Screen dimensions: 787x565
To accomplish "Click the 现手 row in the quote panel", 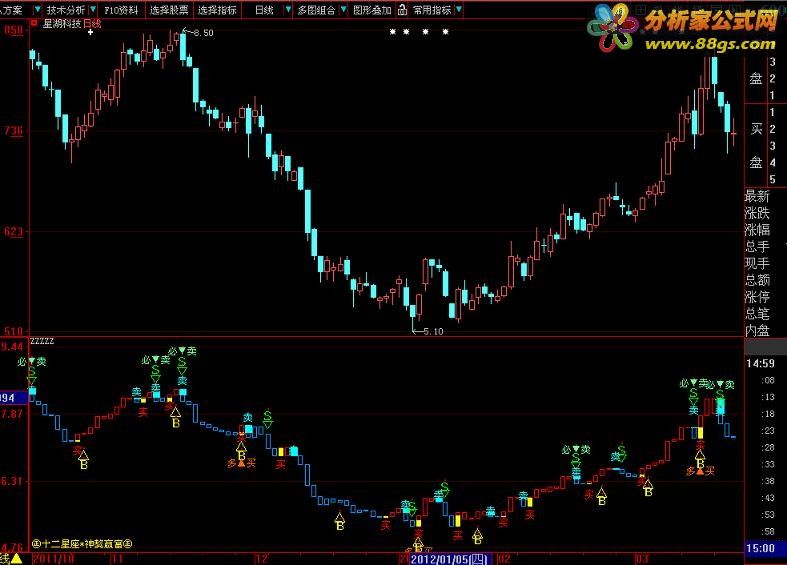I will (x=757, y=263).
